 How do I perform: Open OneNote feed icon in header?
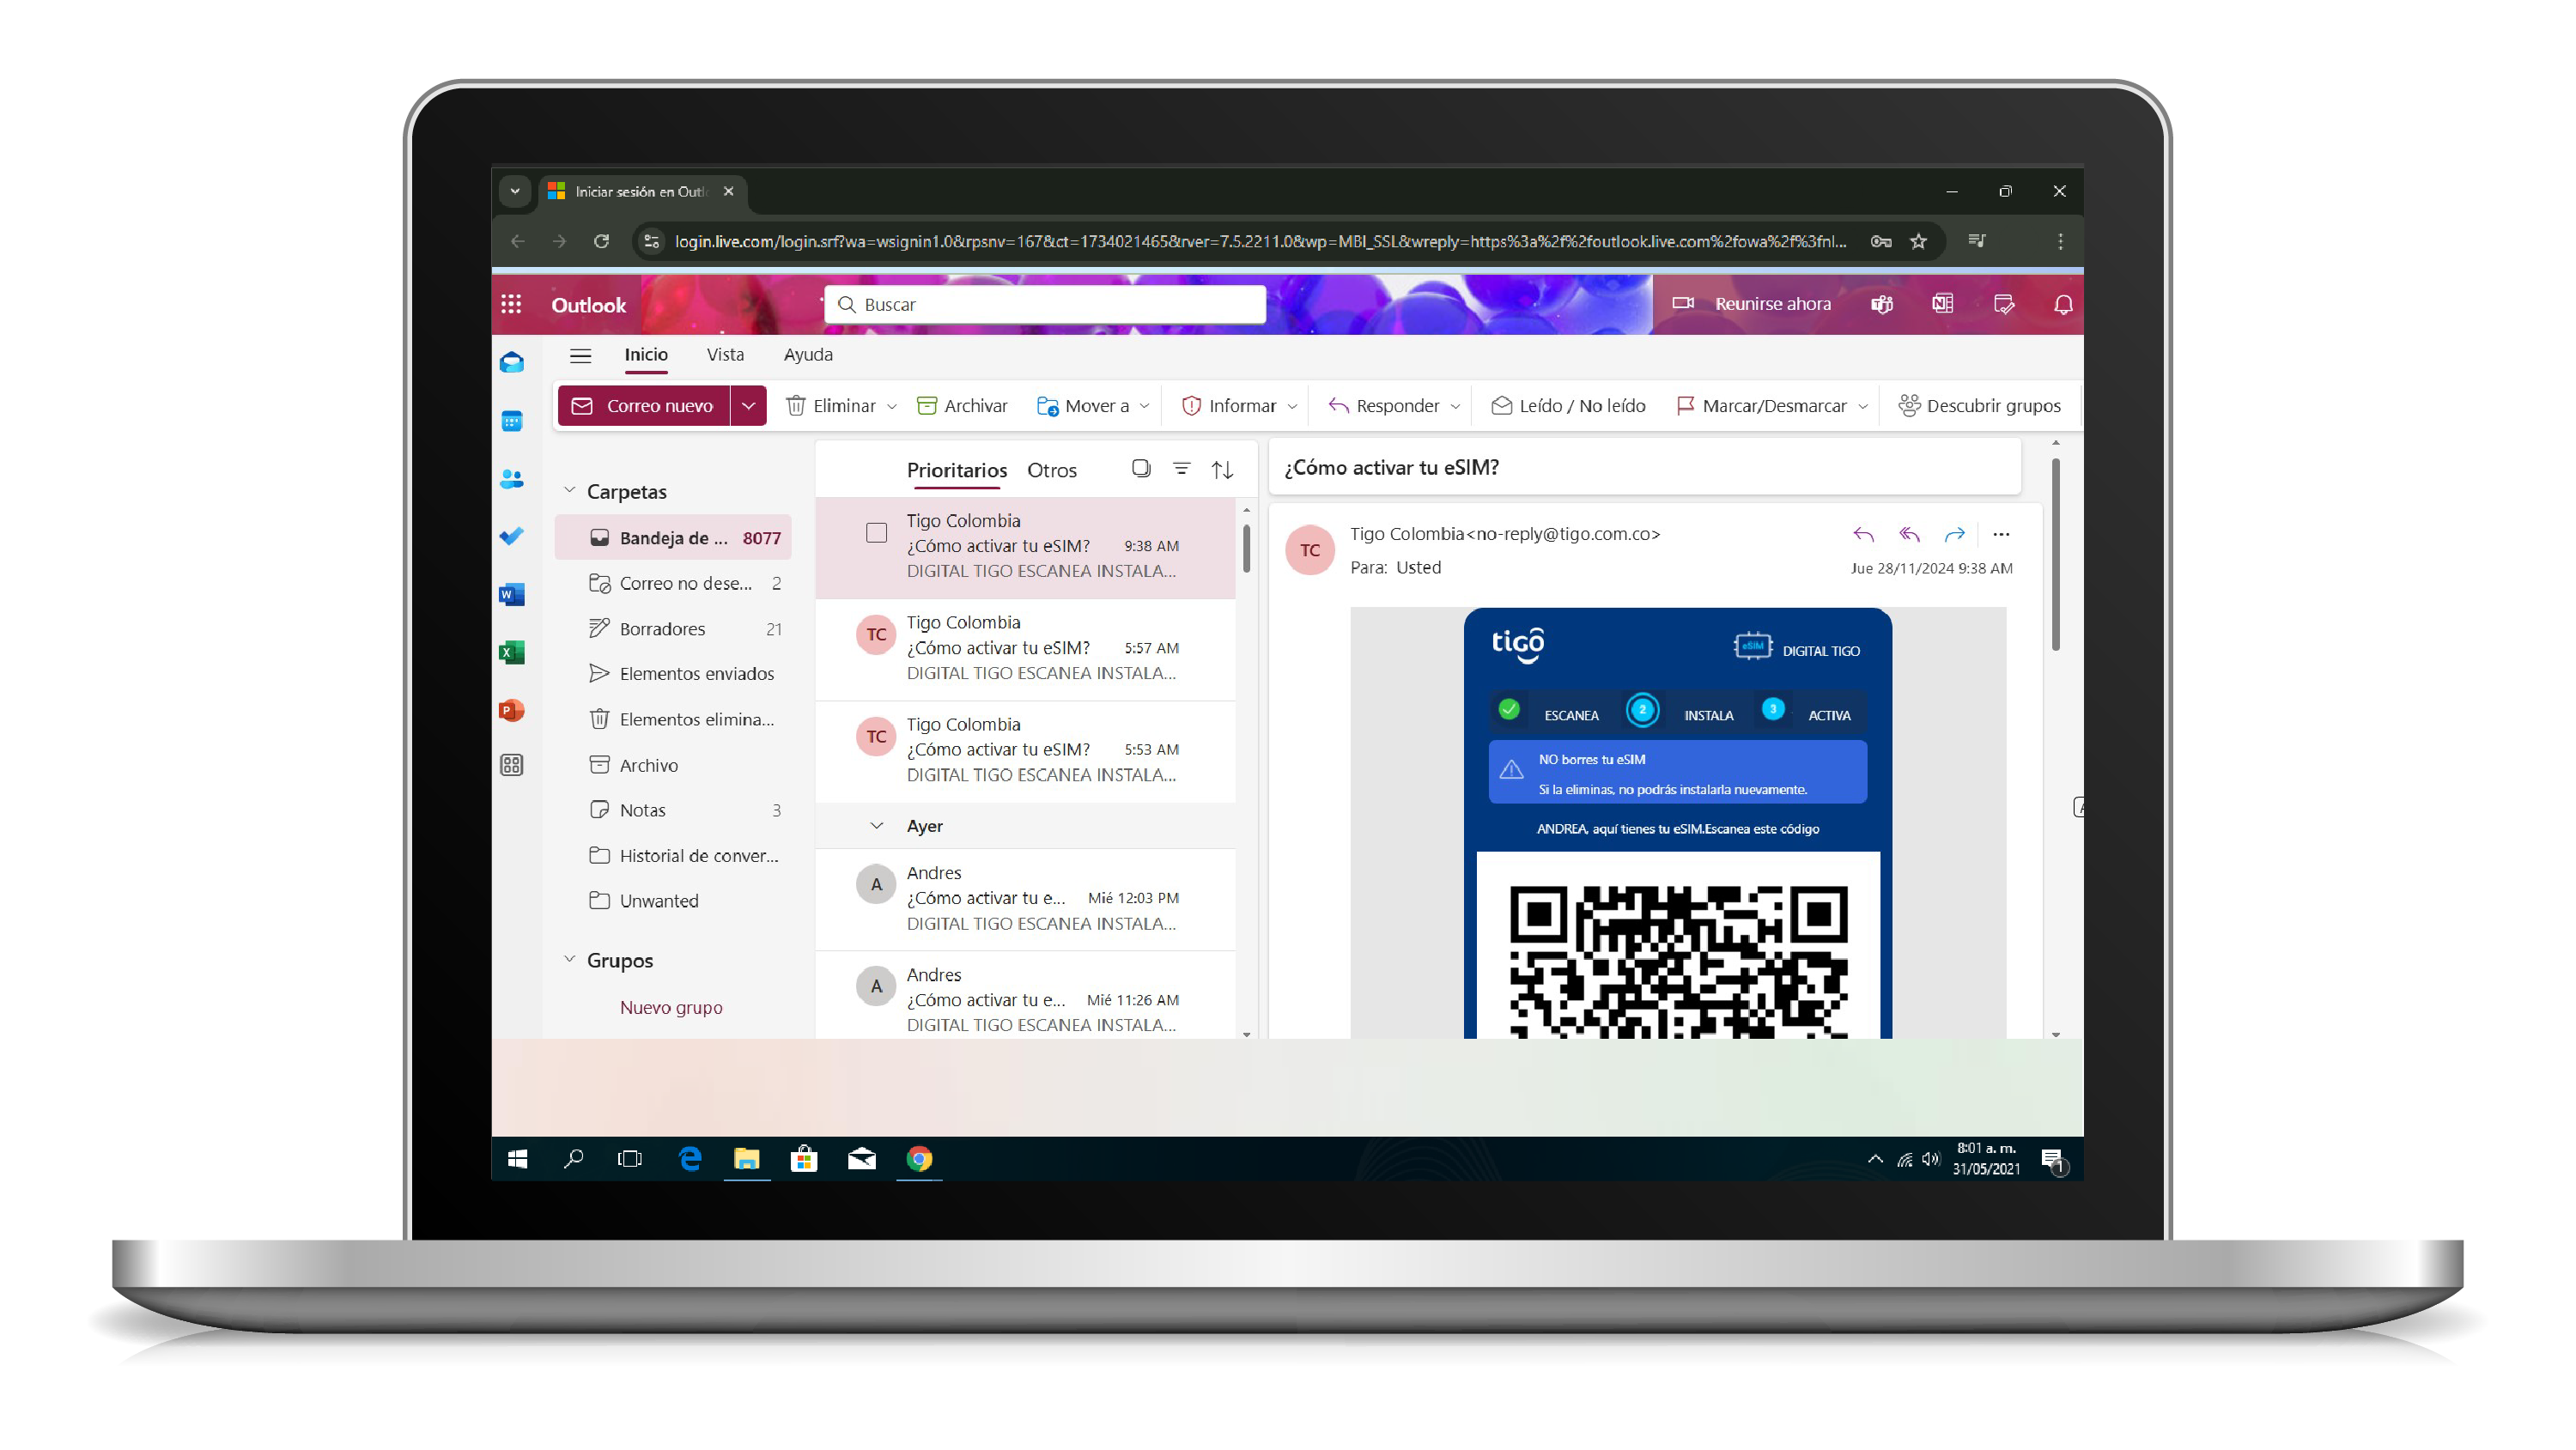[x=1942, y=304]
